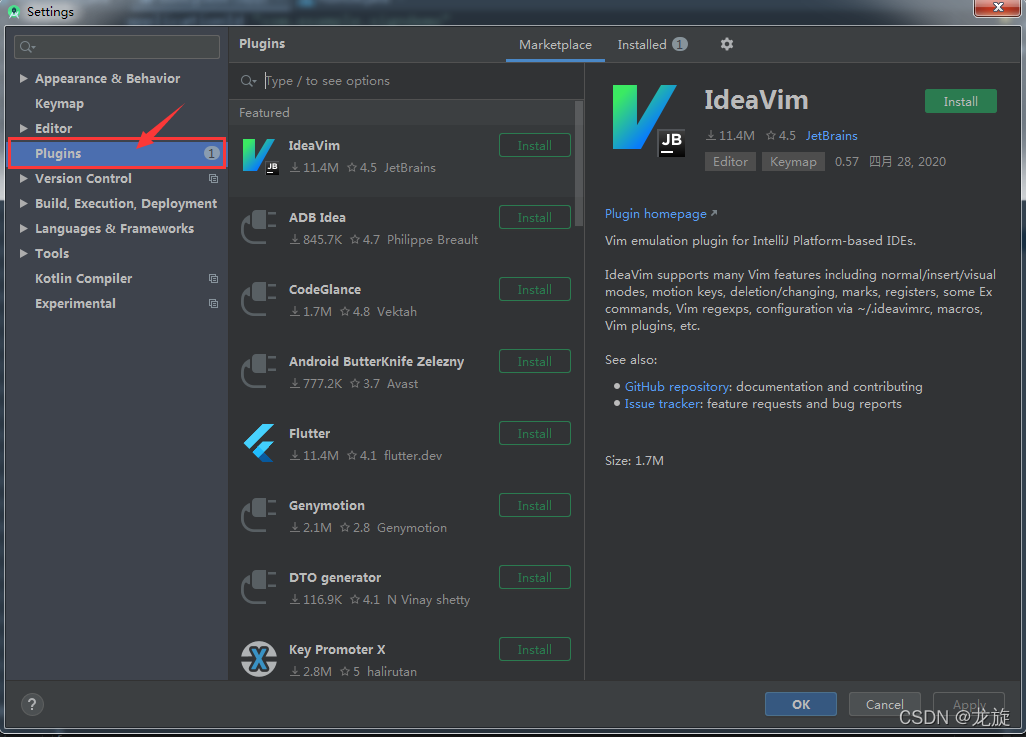The image size is (1026, 737).
Task: Click the Cancel button
Action: 885,704
